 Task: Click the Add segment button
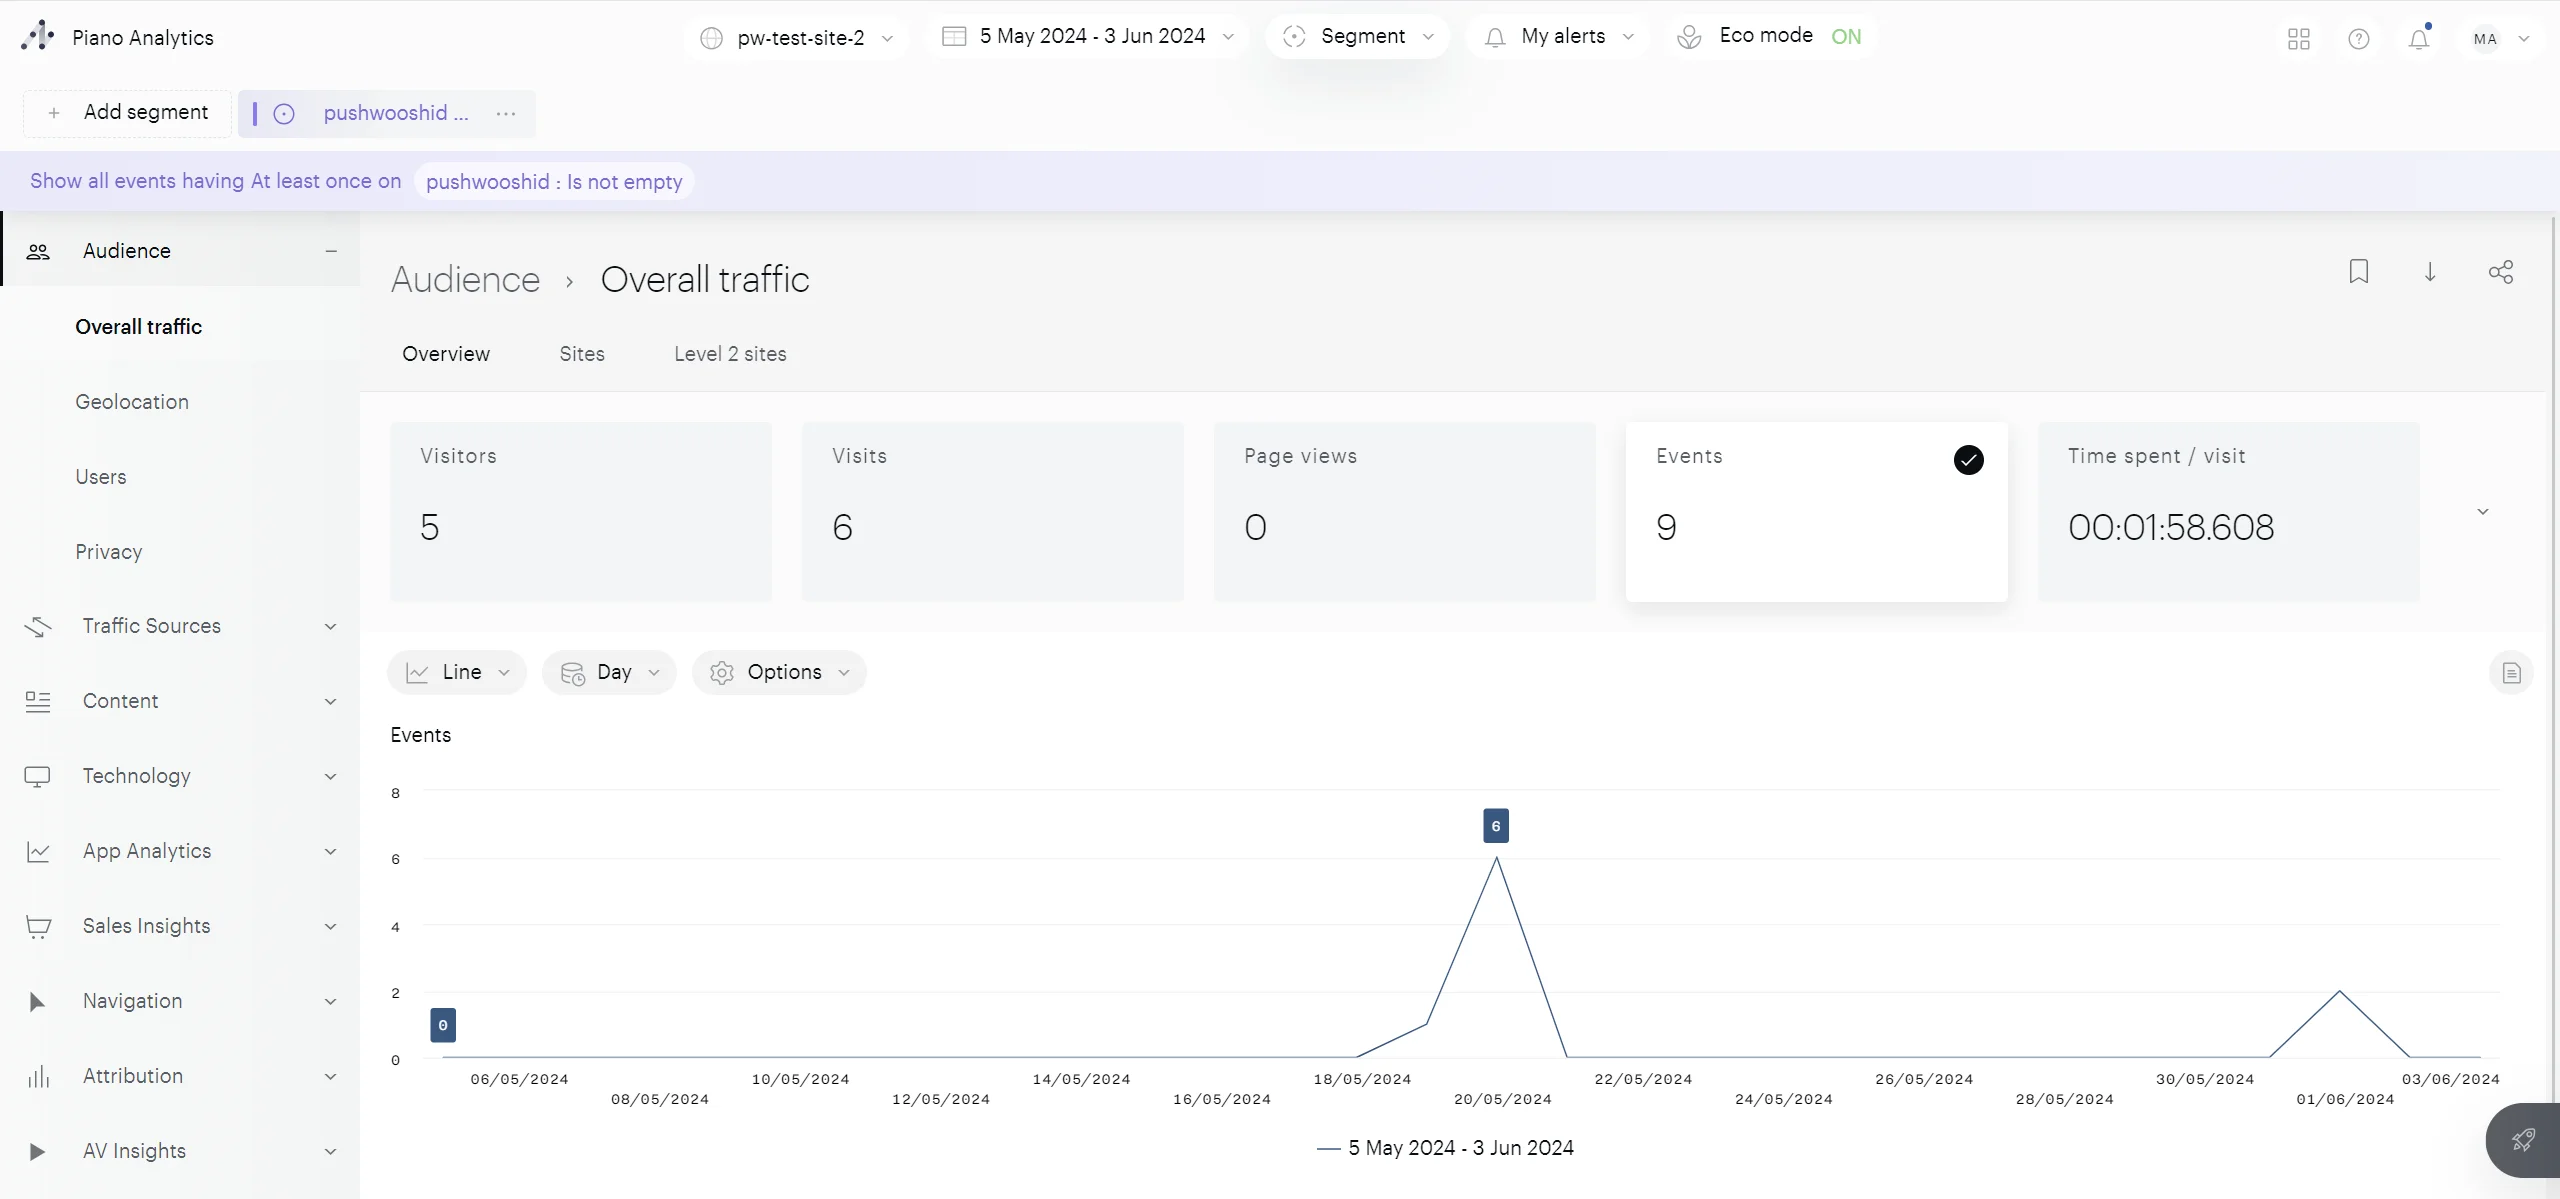point(128,113)
